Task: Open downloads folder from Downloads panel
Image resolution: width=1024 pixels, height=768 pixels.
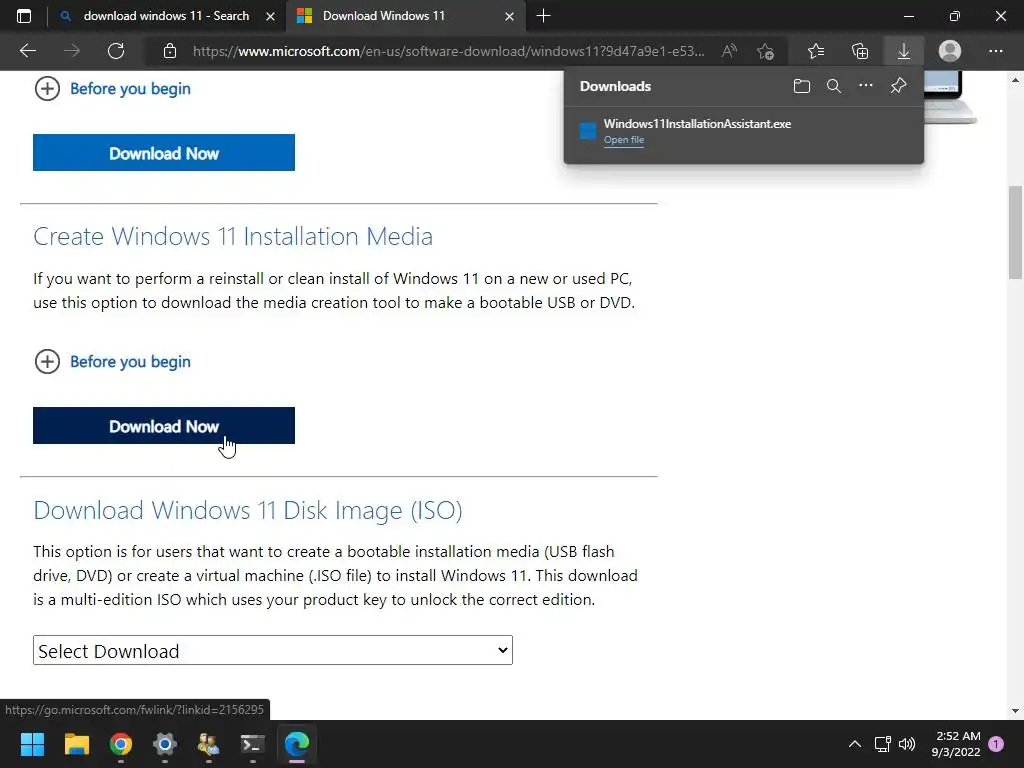Action: (802, 86)
